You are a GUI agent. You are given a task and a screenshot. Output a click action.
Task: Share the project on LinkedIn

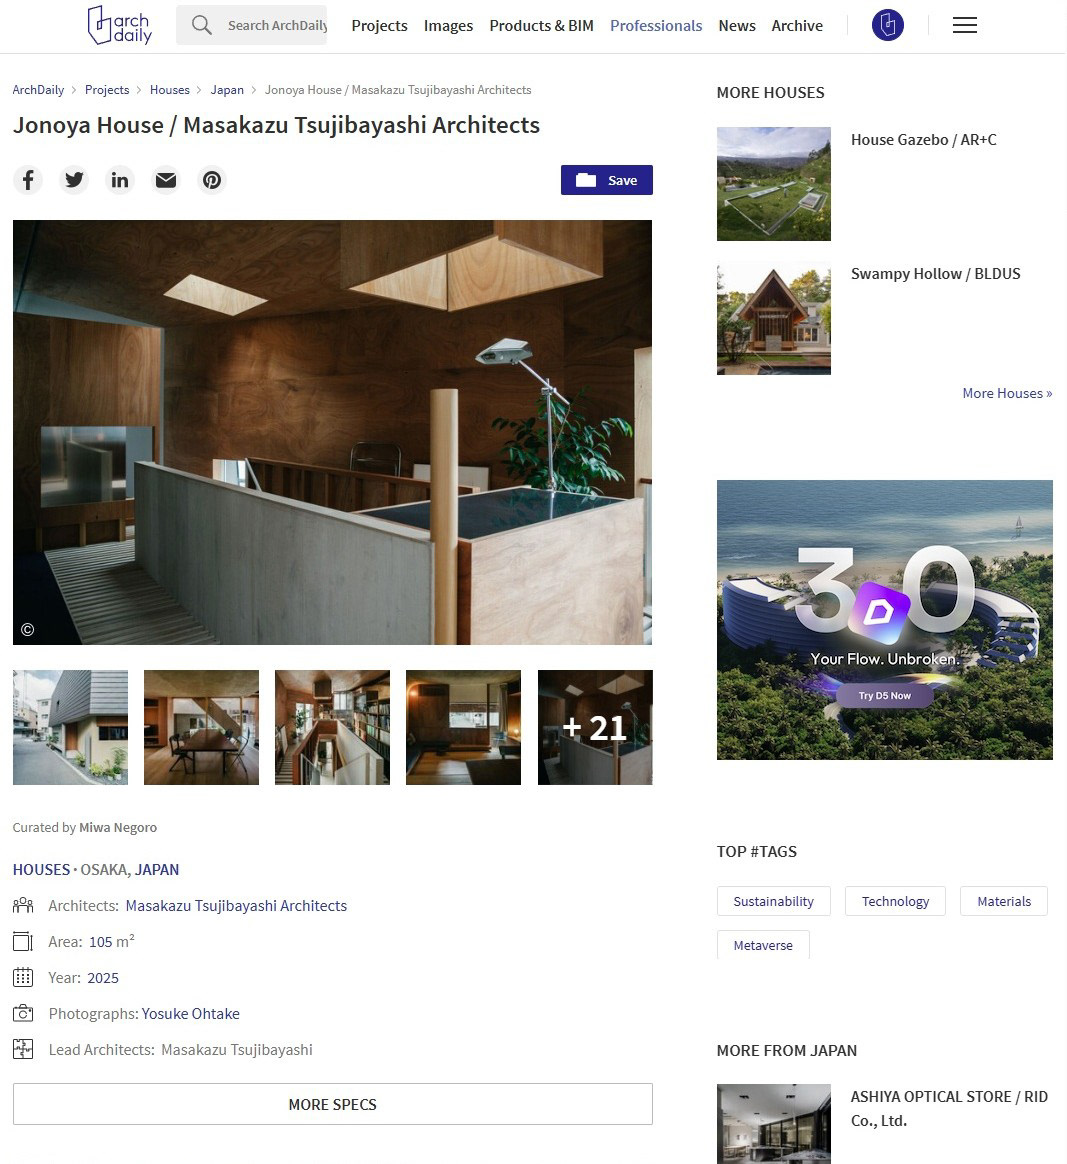pos(120,180)
